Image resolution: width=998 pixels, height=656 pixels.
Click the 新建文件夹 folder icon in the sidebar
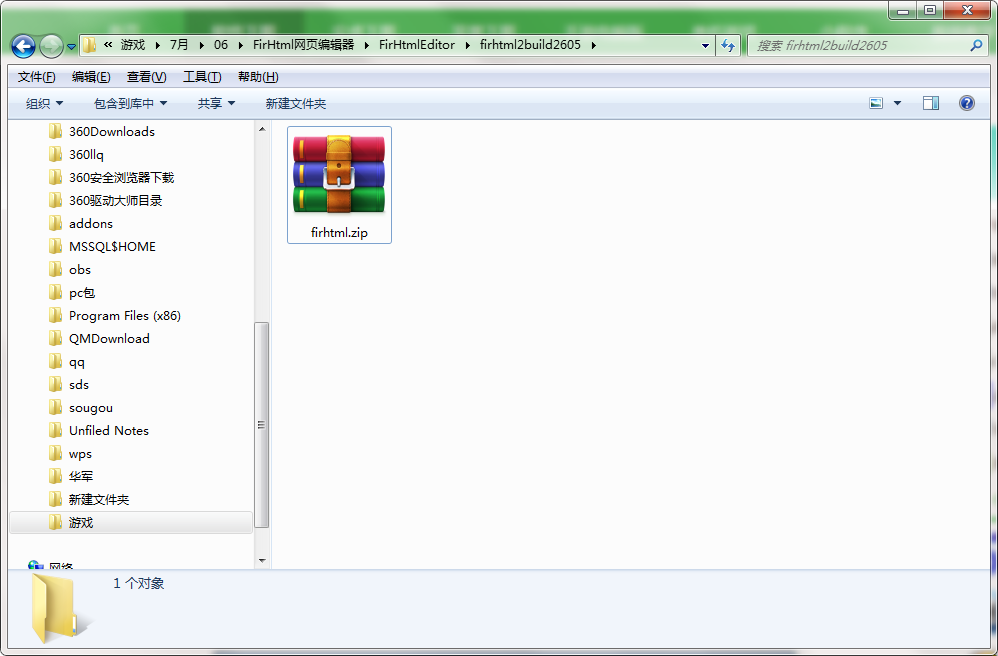click(x=57, y=499)
